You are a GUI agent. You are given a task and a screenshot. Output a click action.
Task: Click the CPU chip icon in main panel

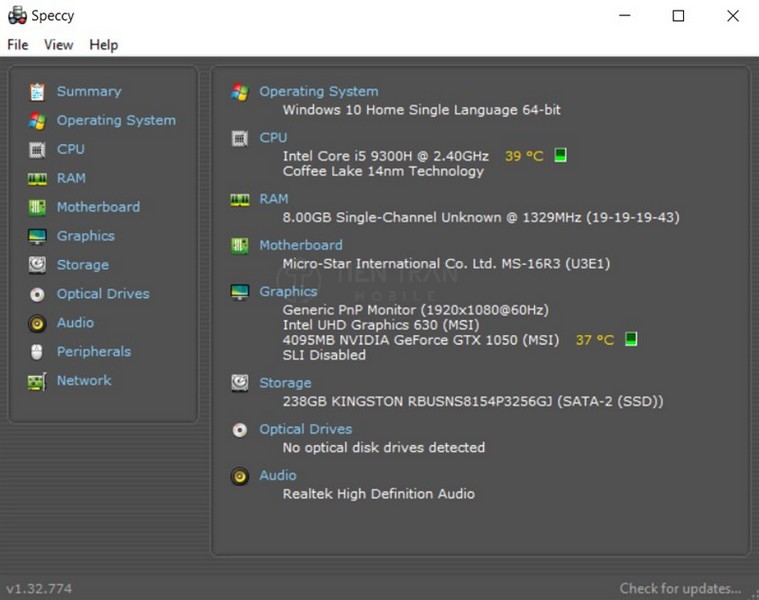(x=240, y=138)
